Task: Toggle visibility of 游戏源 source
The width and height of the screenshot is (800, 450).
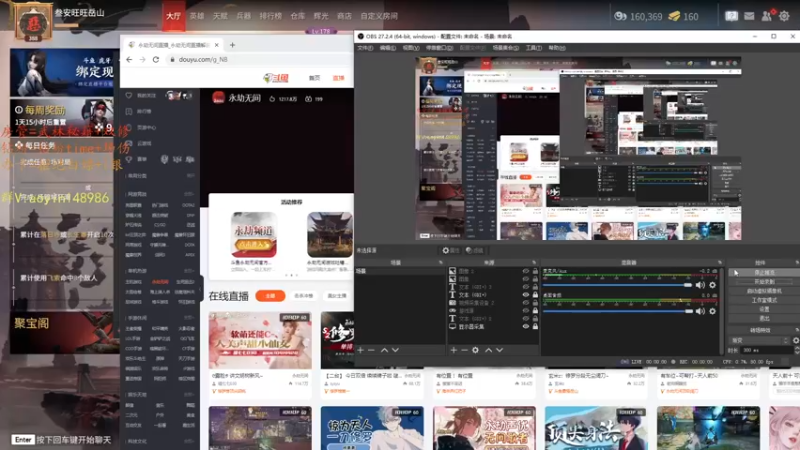Action: [x=526, y=311]
